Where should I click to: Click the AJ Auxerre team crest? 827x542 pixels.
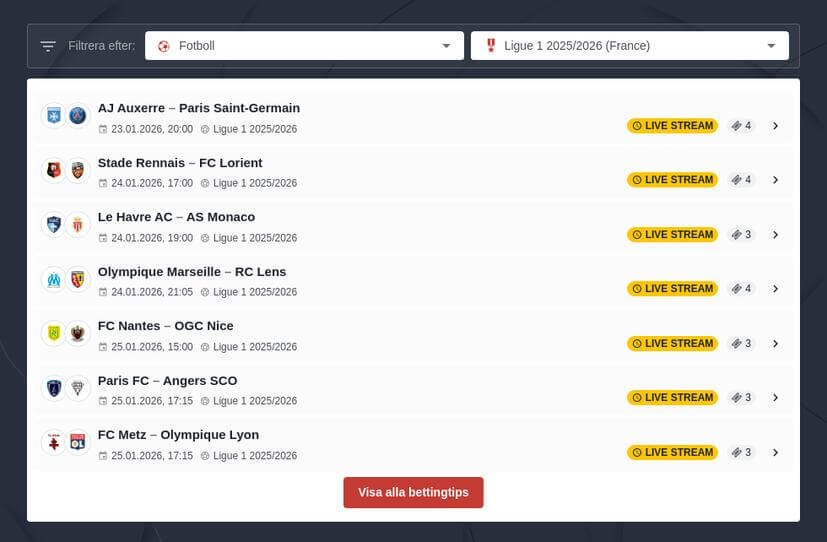point(53,116)
